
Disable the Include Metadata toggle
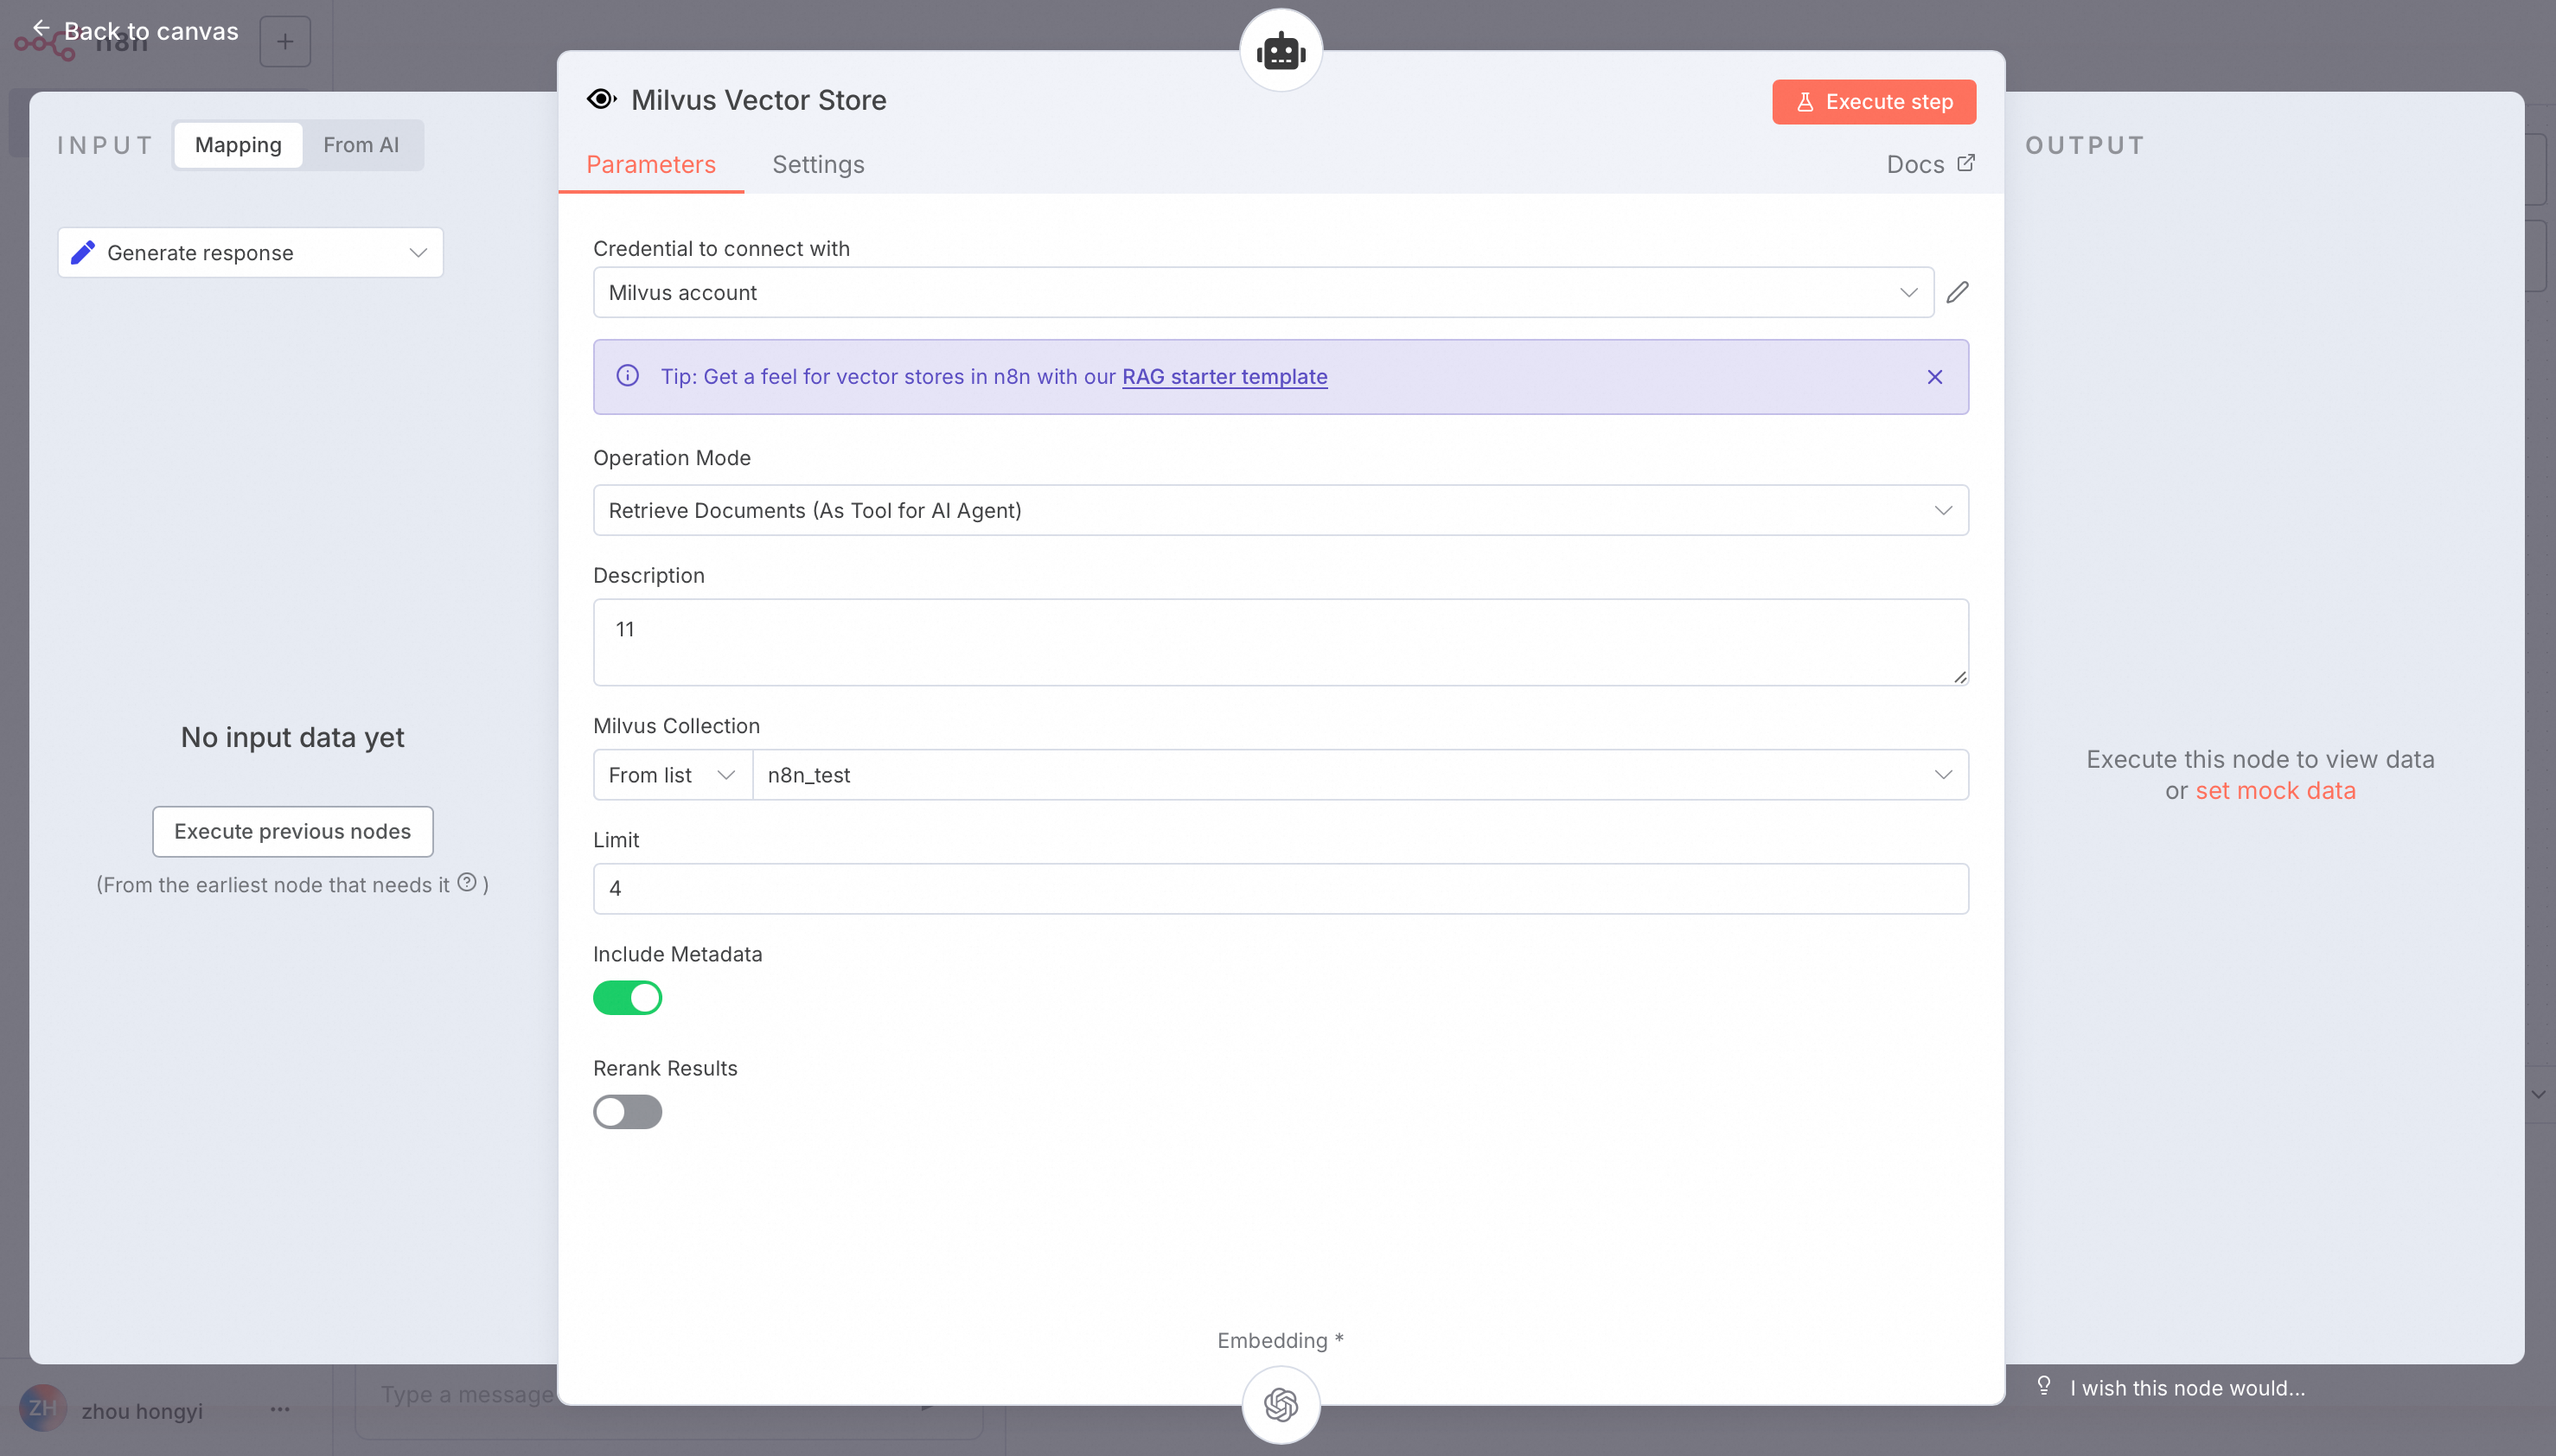(x=627, y=997)
